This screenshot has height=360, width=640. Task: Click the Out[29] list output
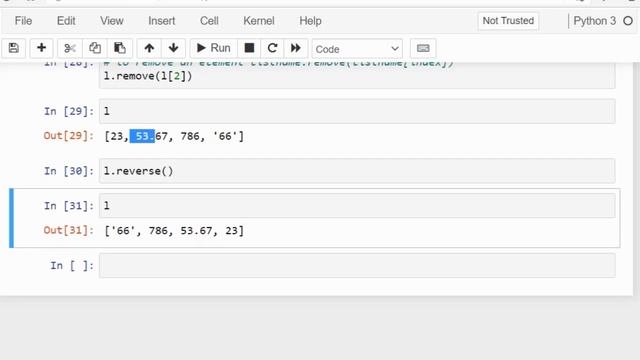(174, 136)
